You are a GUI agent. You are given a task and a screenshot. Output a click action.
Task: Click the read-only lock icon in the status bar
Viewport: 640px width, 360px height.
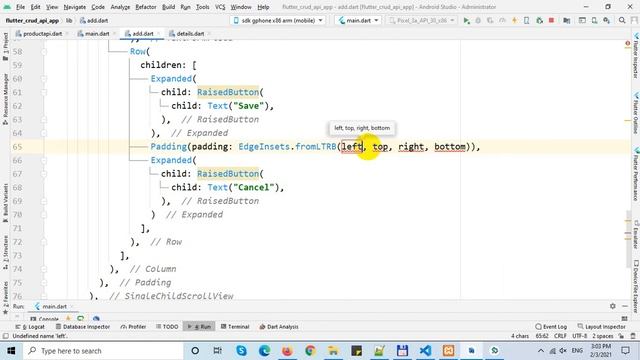[621, 336]
